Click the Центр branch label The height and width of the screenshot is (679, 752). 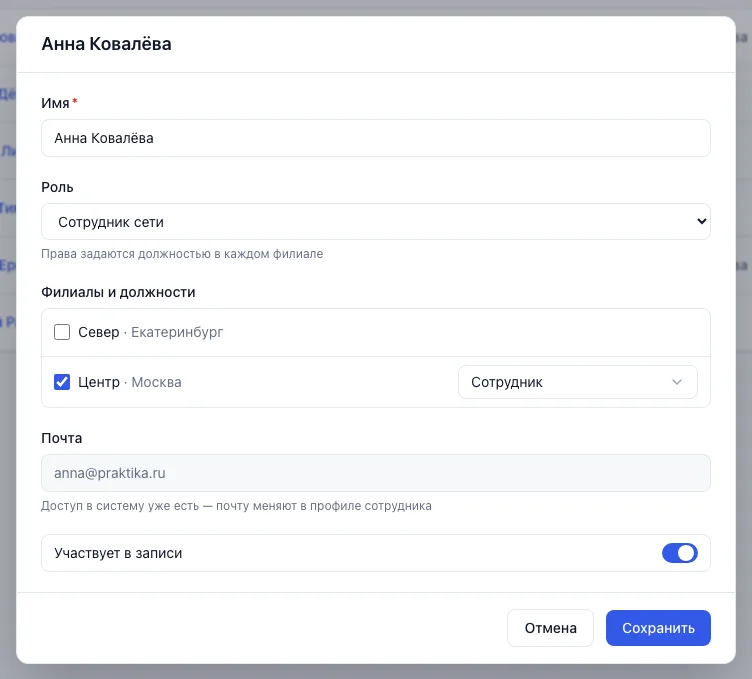click(99, 382)
